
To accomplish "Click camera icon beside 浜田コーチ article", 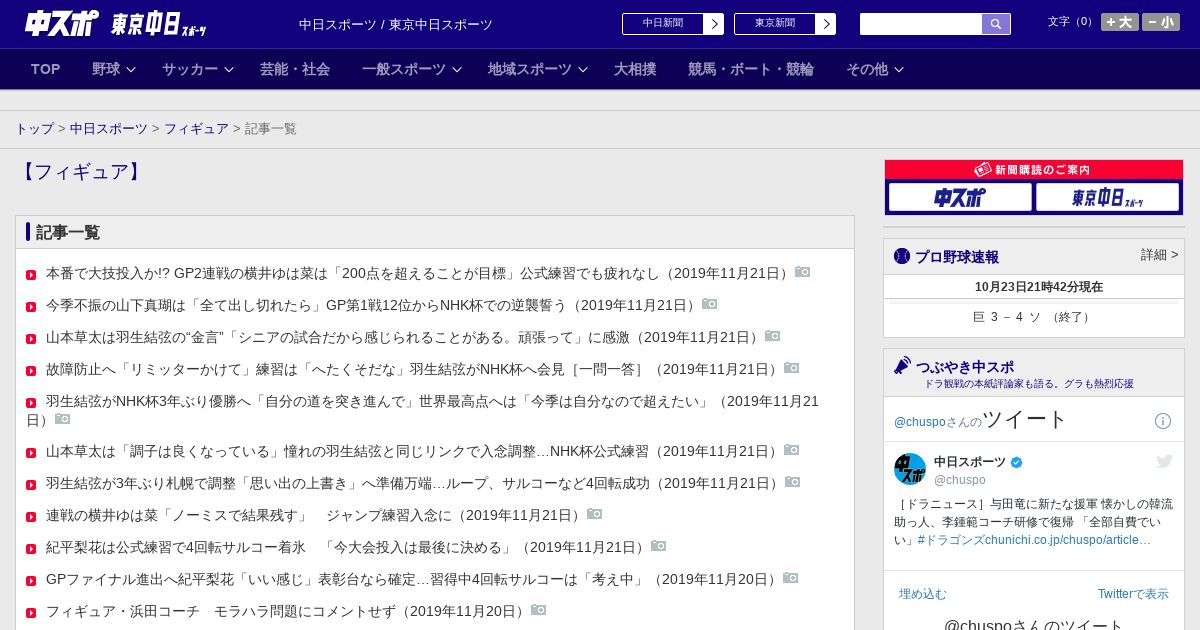I will pyautogui.click(x=538, y=610).
